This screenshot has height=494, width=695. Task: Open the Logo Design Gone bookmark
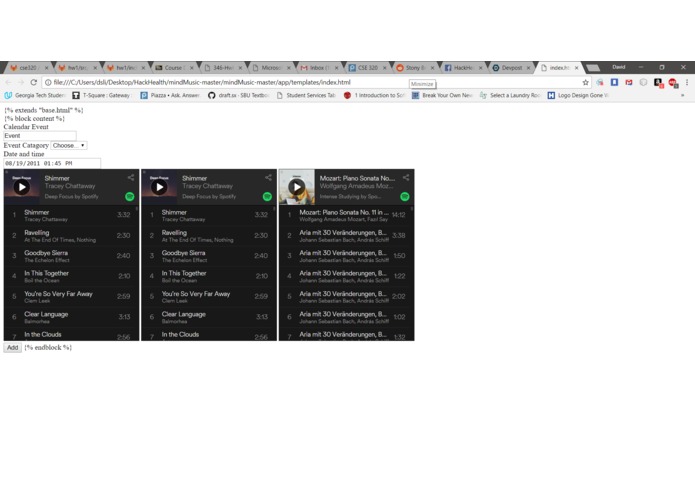click(578, 95)
